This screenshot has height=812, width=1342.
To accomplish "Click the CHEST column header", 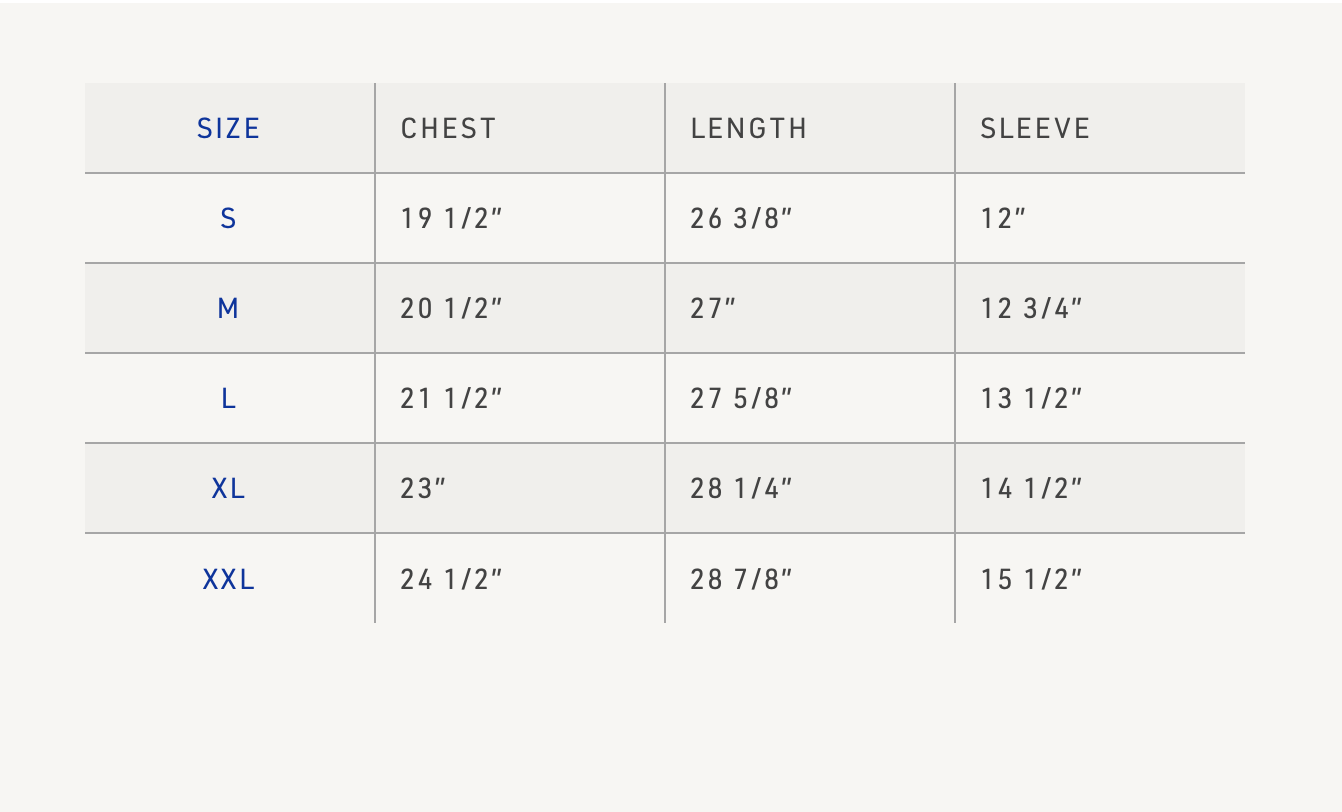I will point(449,129).
